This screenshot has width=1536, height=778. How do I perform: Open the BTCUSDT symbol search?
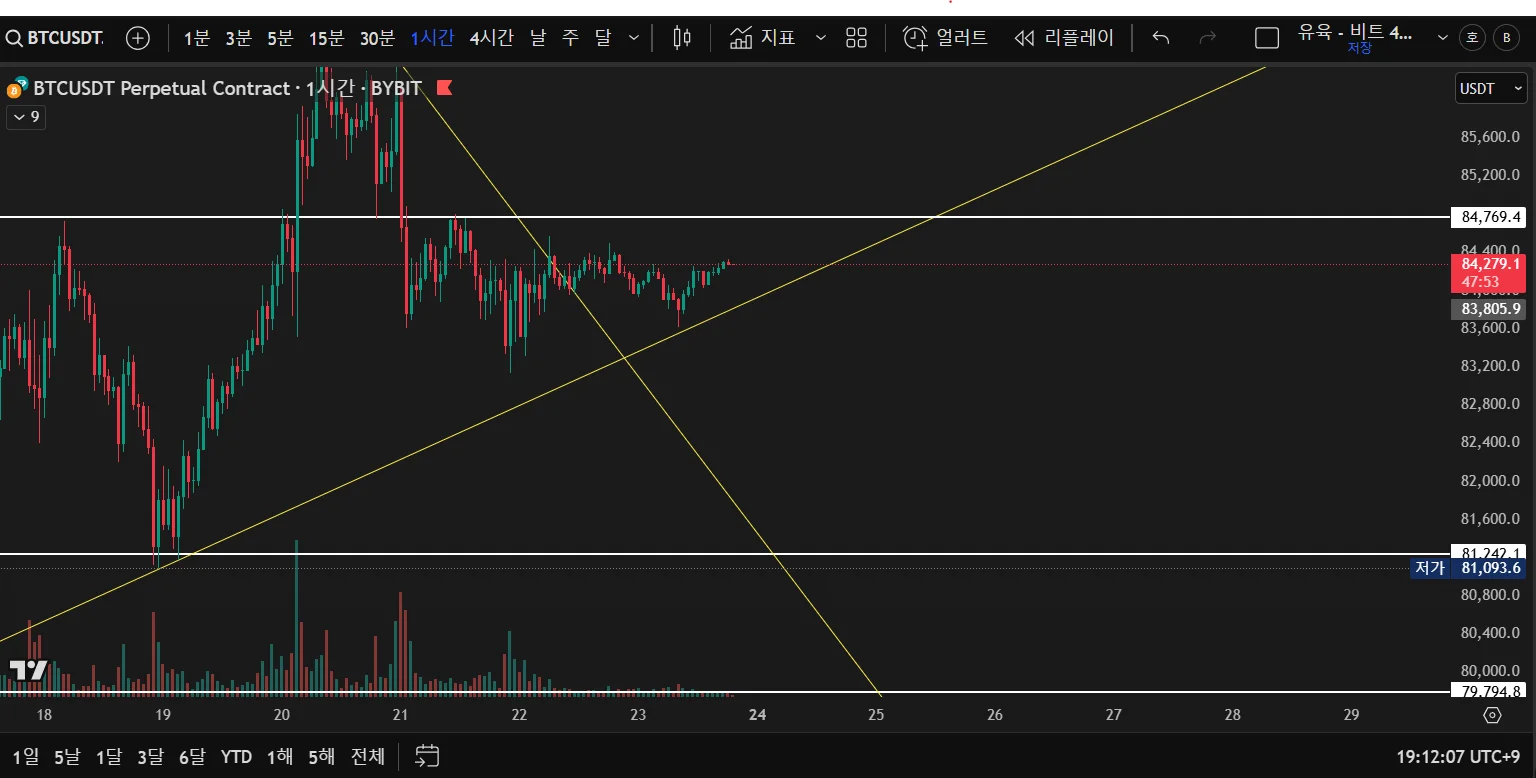(x=55, y=38)
